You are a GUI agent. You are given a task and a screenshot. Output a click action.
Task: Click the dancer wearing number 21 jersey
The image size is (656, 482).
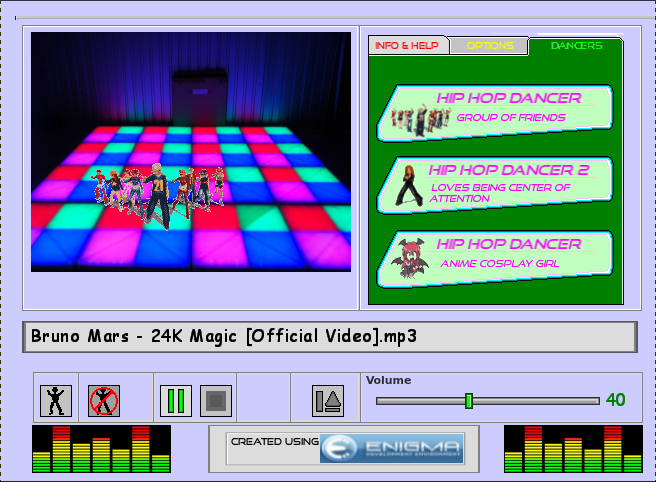[158, 197]
